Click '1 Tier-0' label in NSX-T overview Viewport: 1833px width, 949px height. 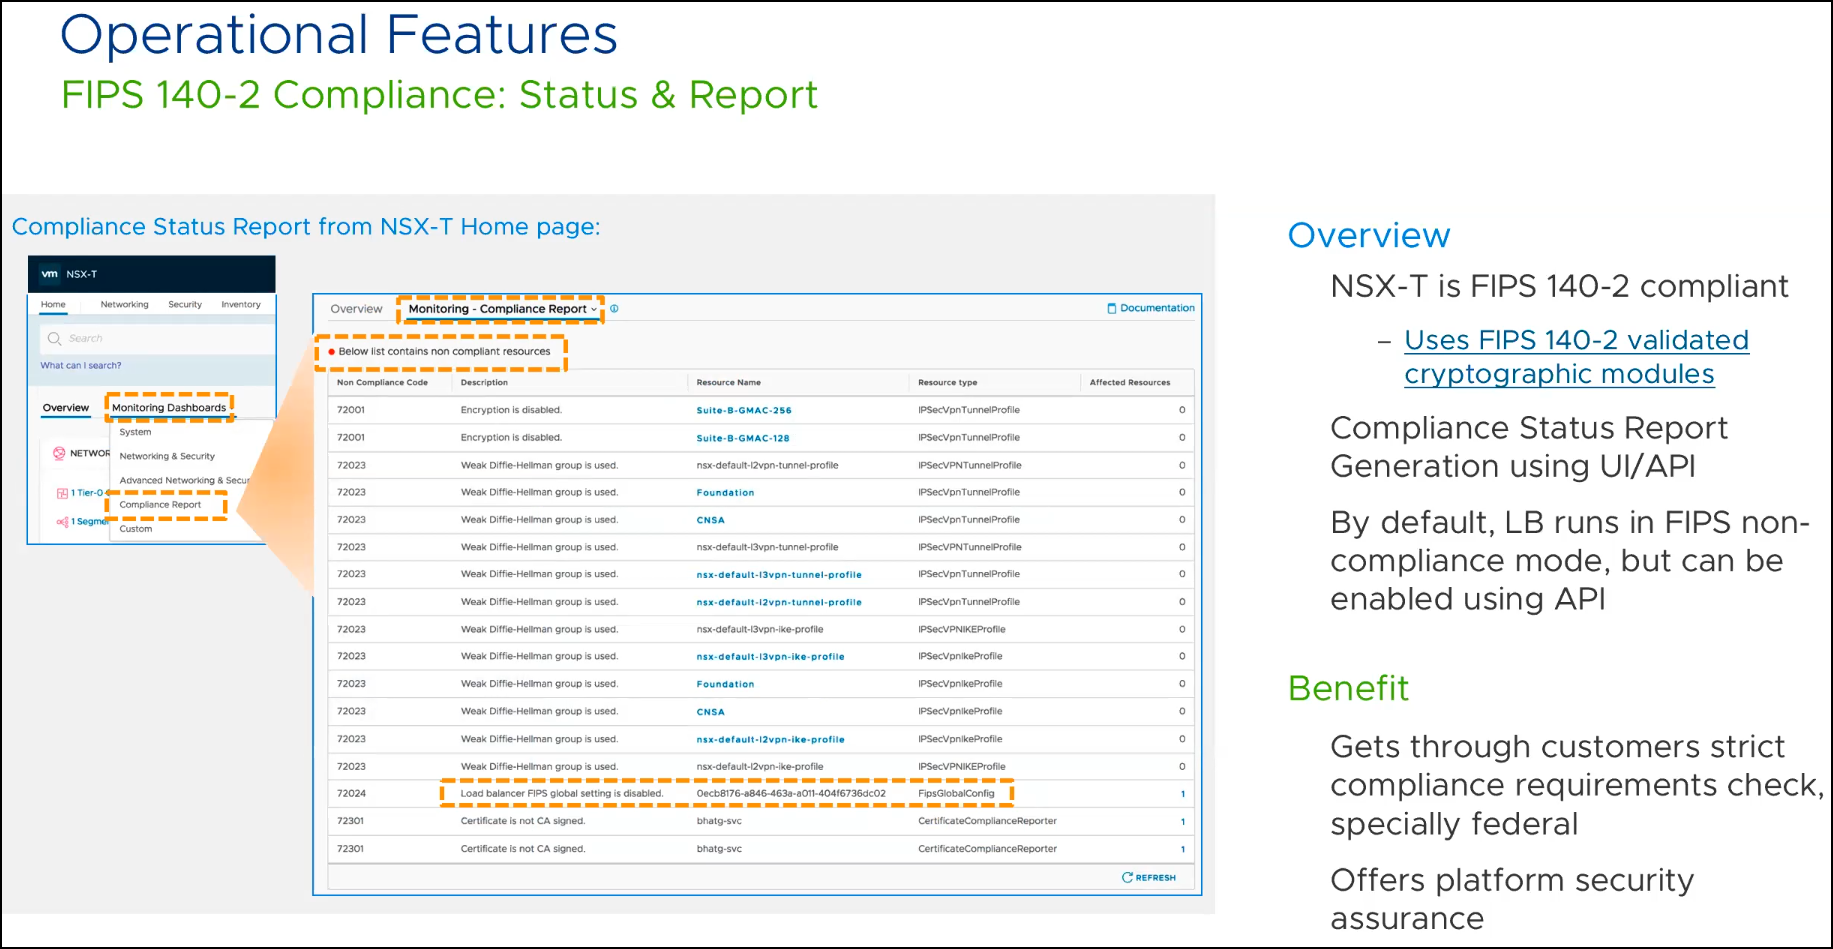click(86, 493)
